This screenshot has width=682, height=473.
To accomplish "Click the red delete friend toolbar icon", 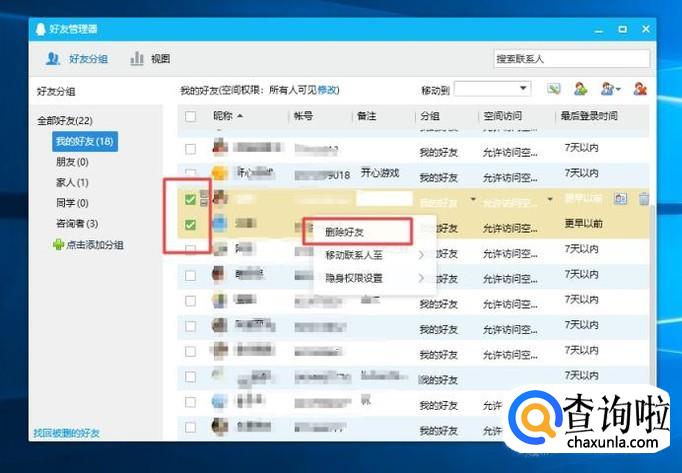I will click(640, 90).
